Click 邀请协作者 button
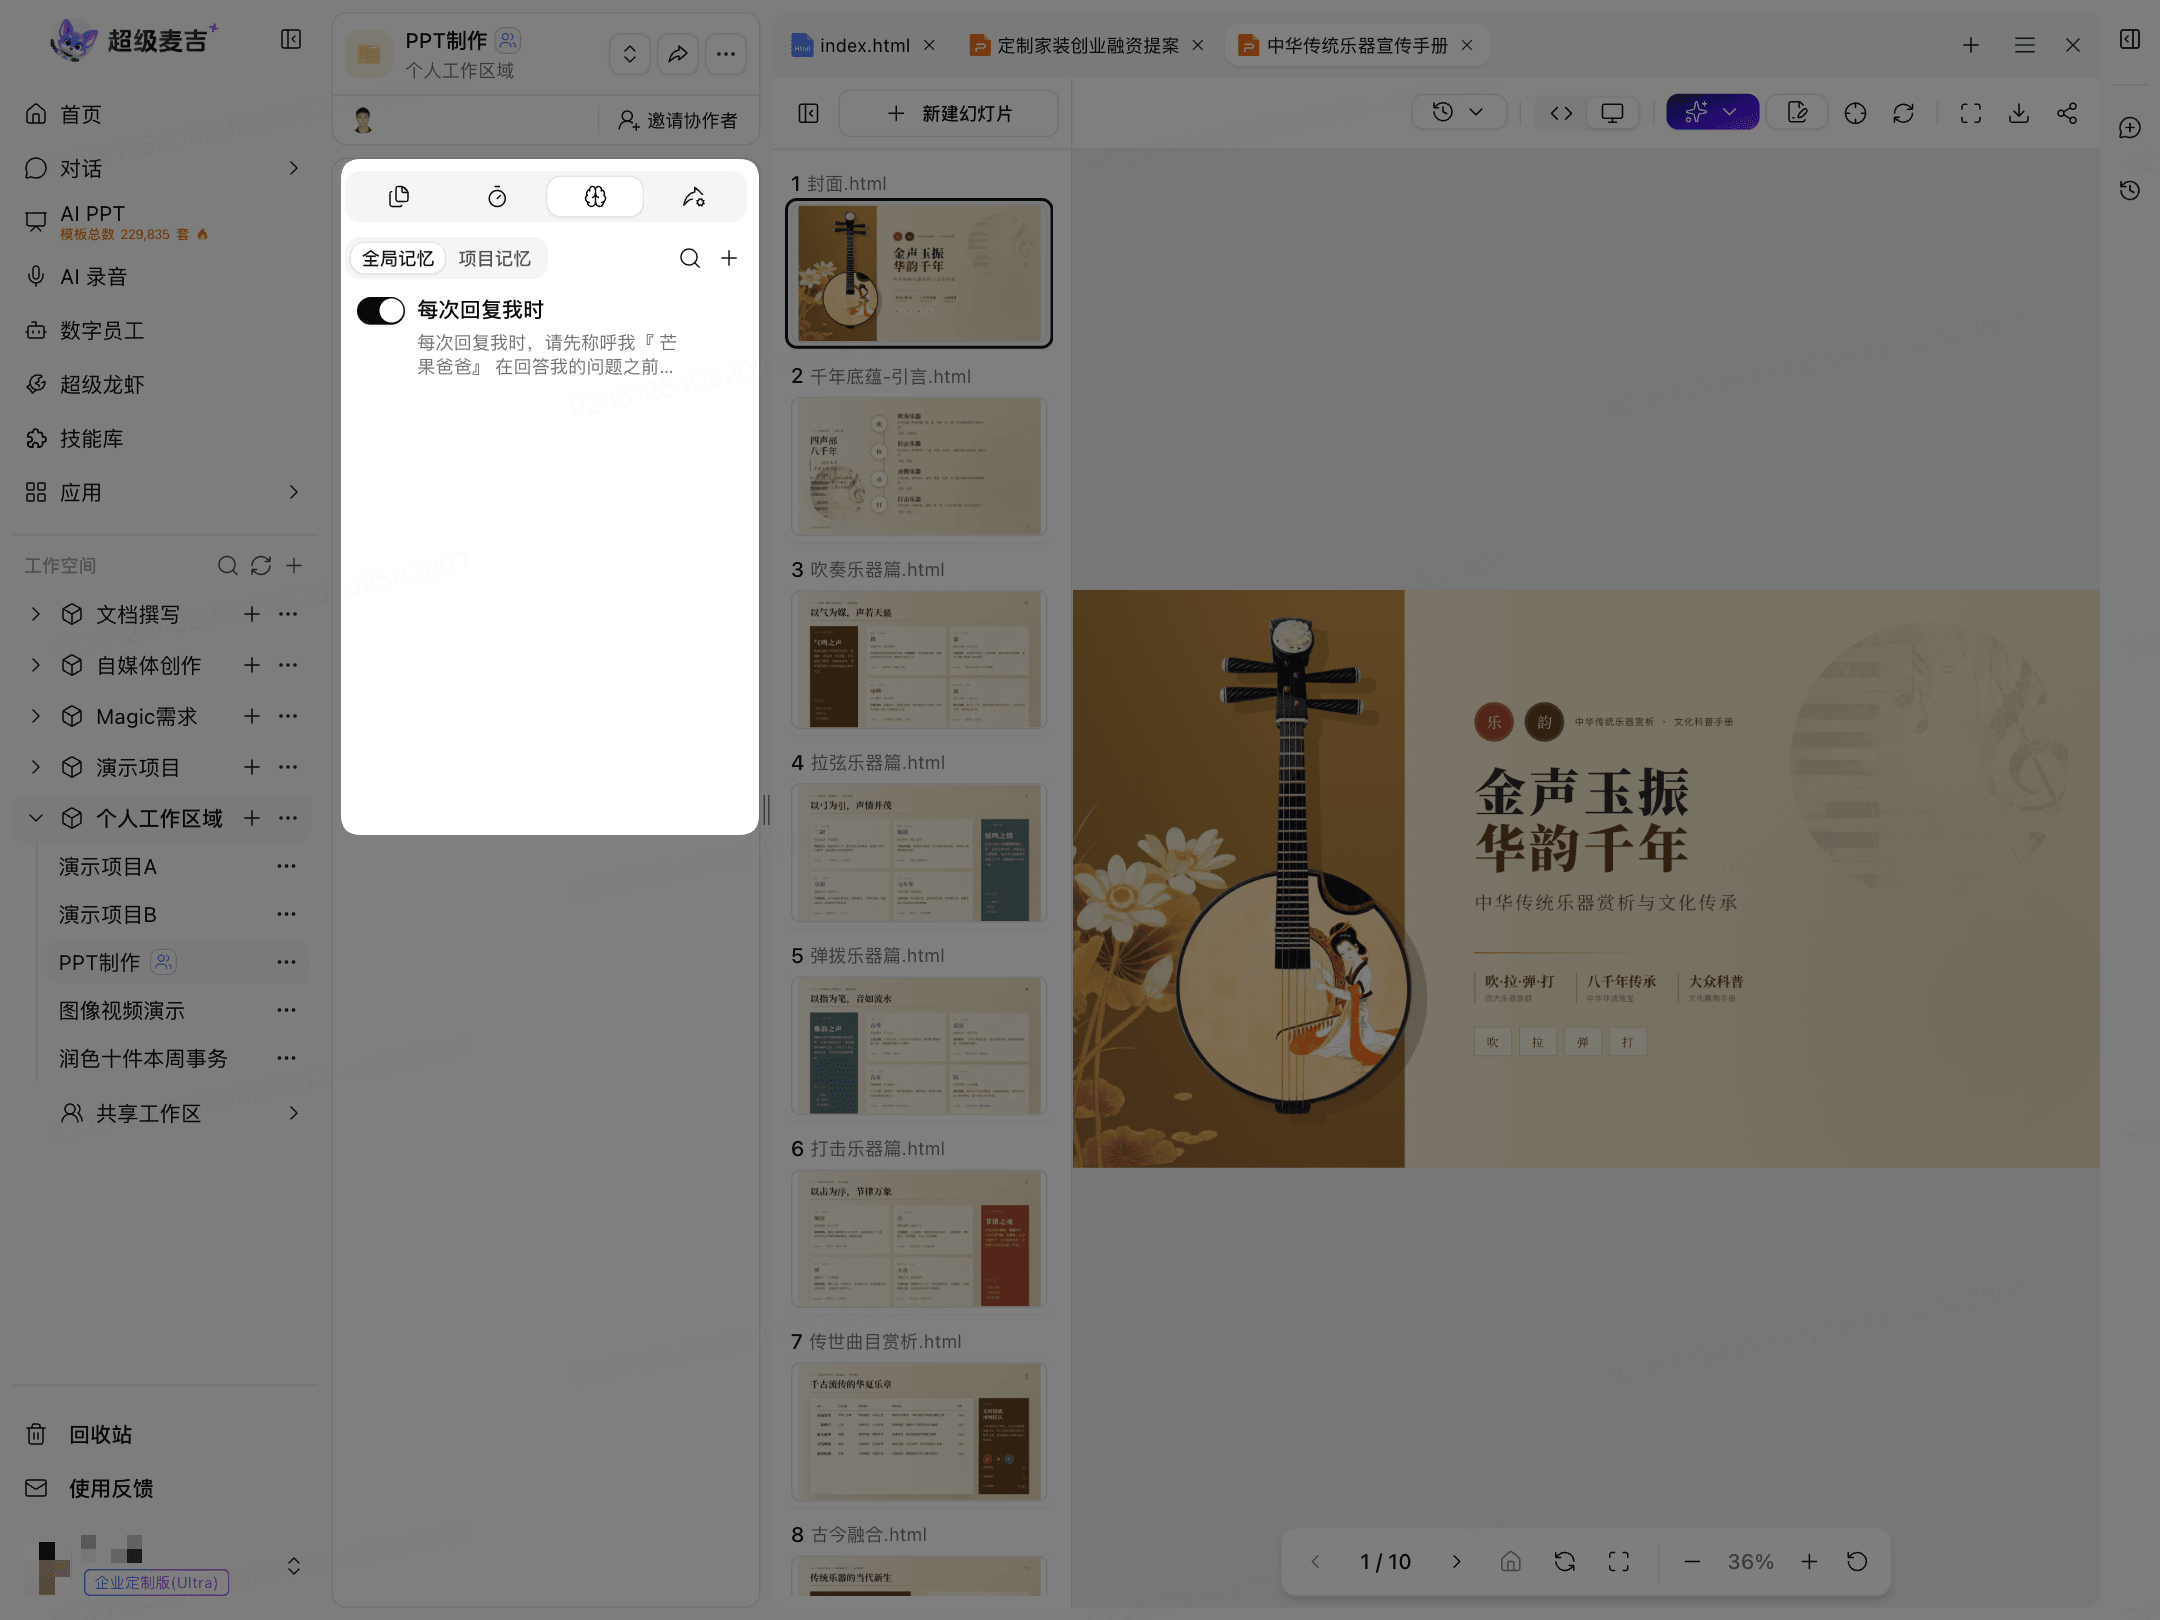 678,121
